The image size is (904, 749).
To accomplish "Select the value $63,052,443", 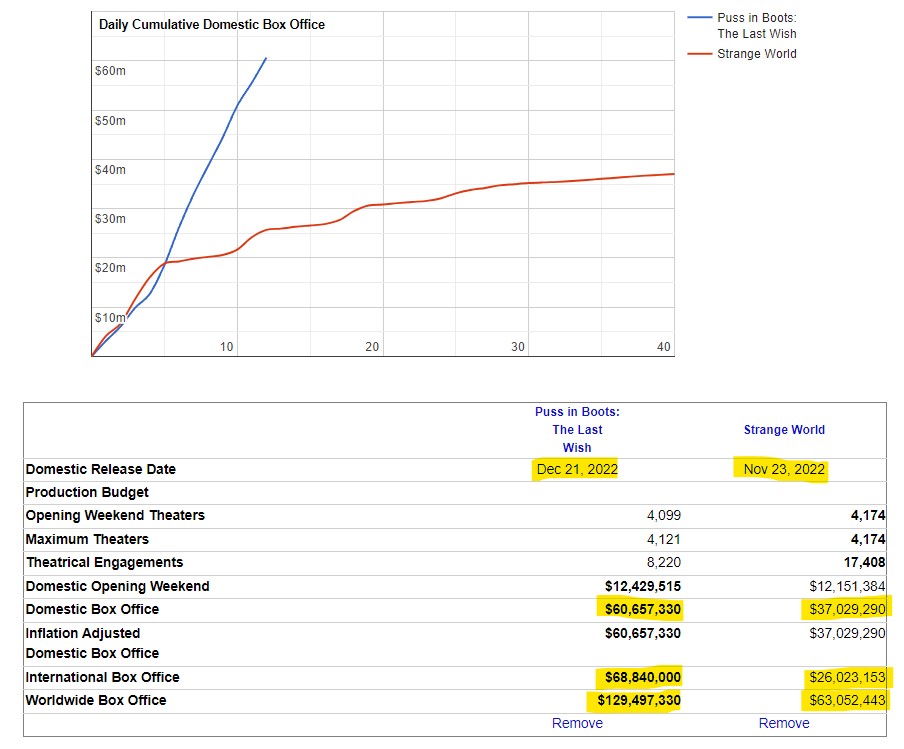I will click(847, 701).
